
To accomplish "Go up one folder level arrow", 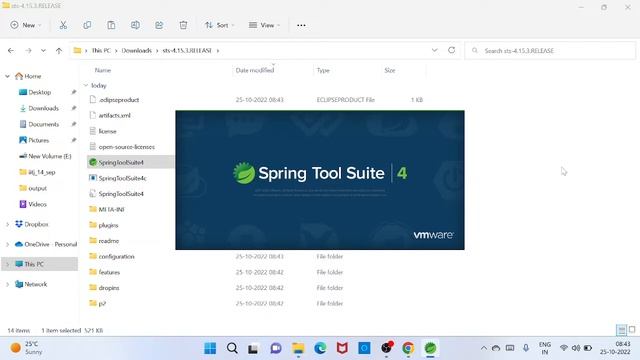I will tap(59, 51).
